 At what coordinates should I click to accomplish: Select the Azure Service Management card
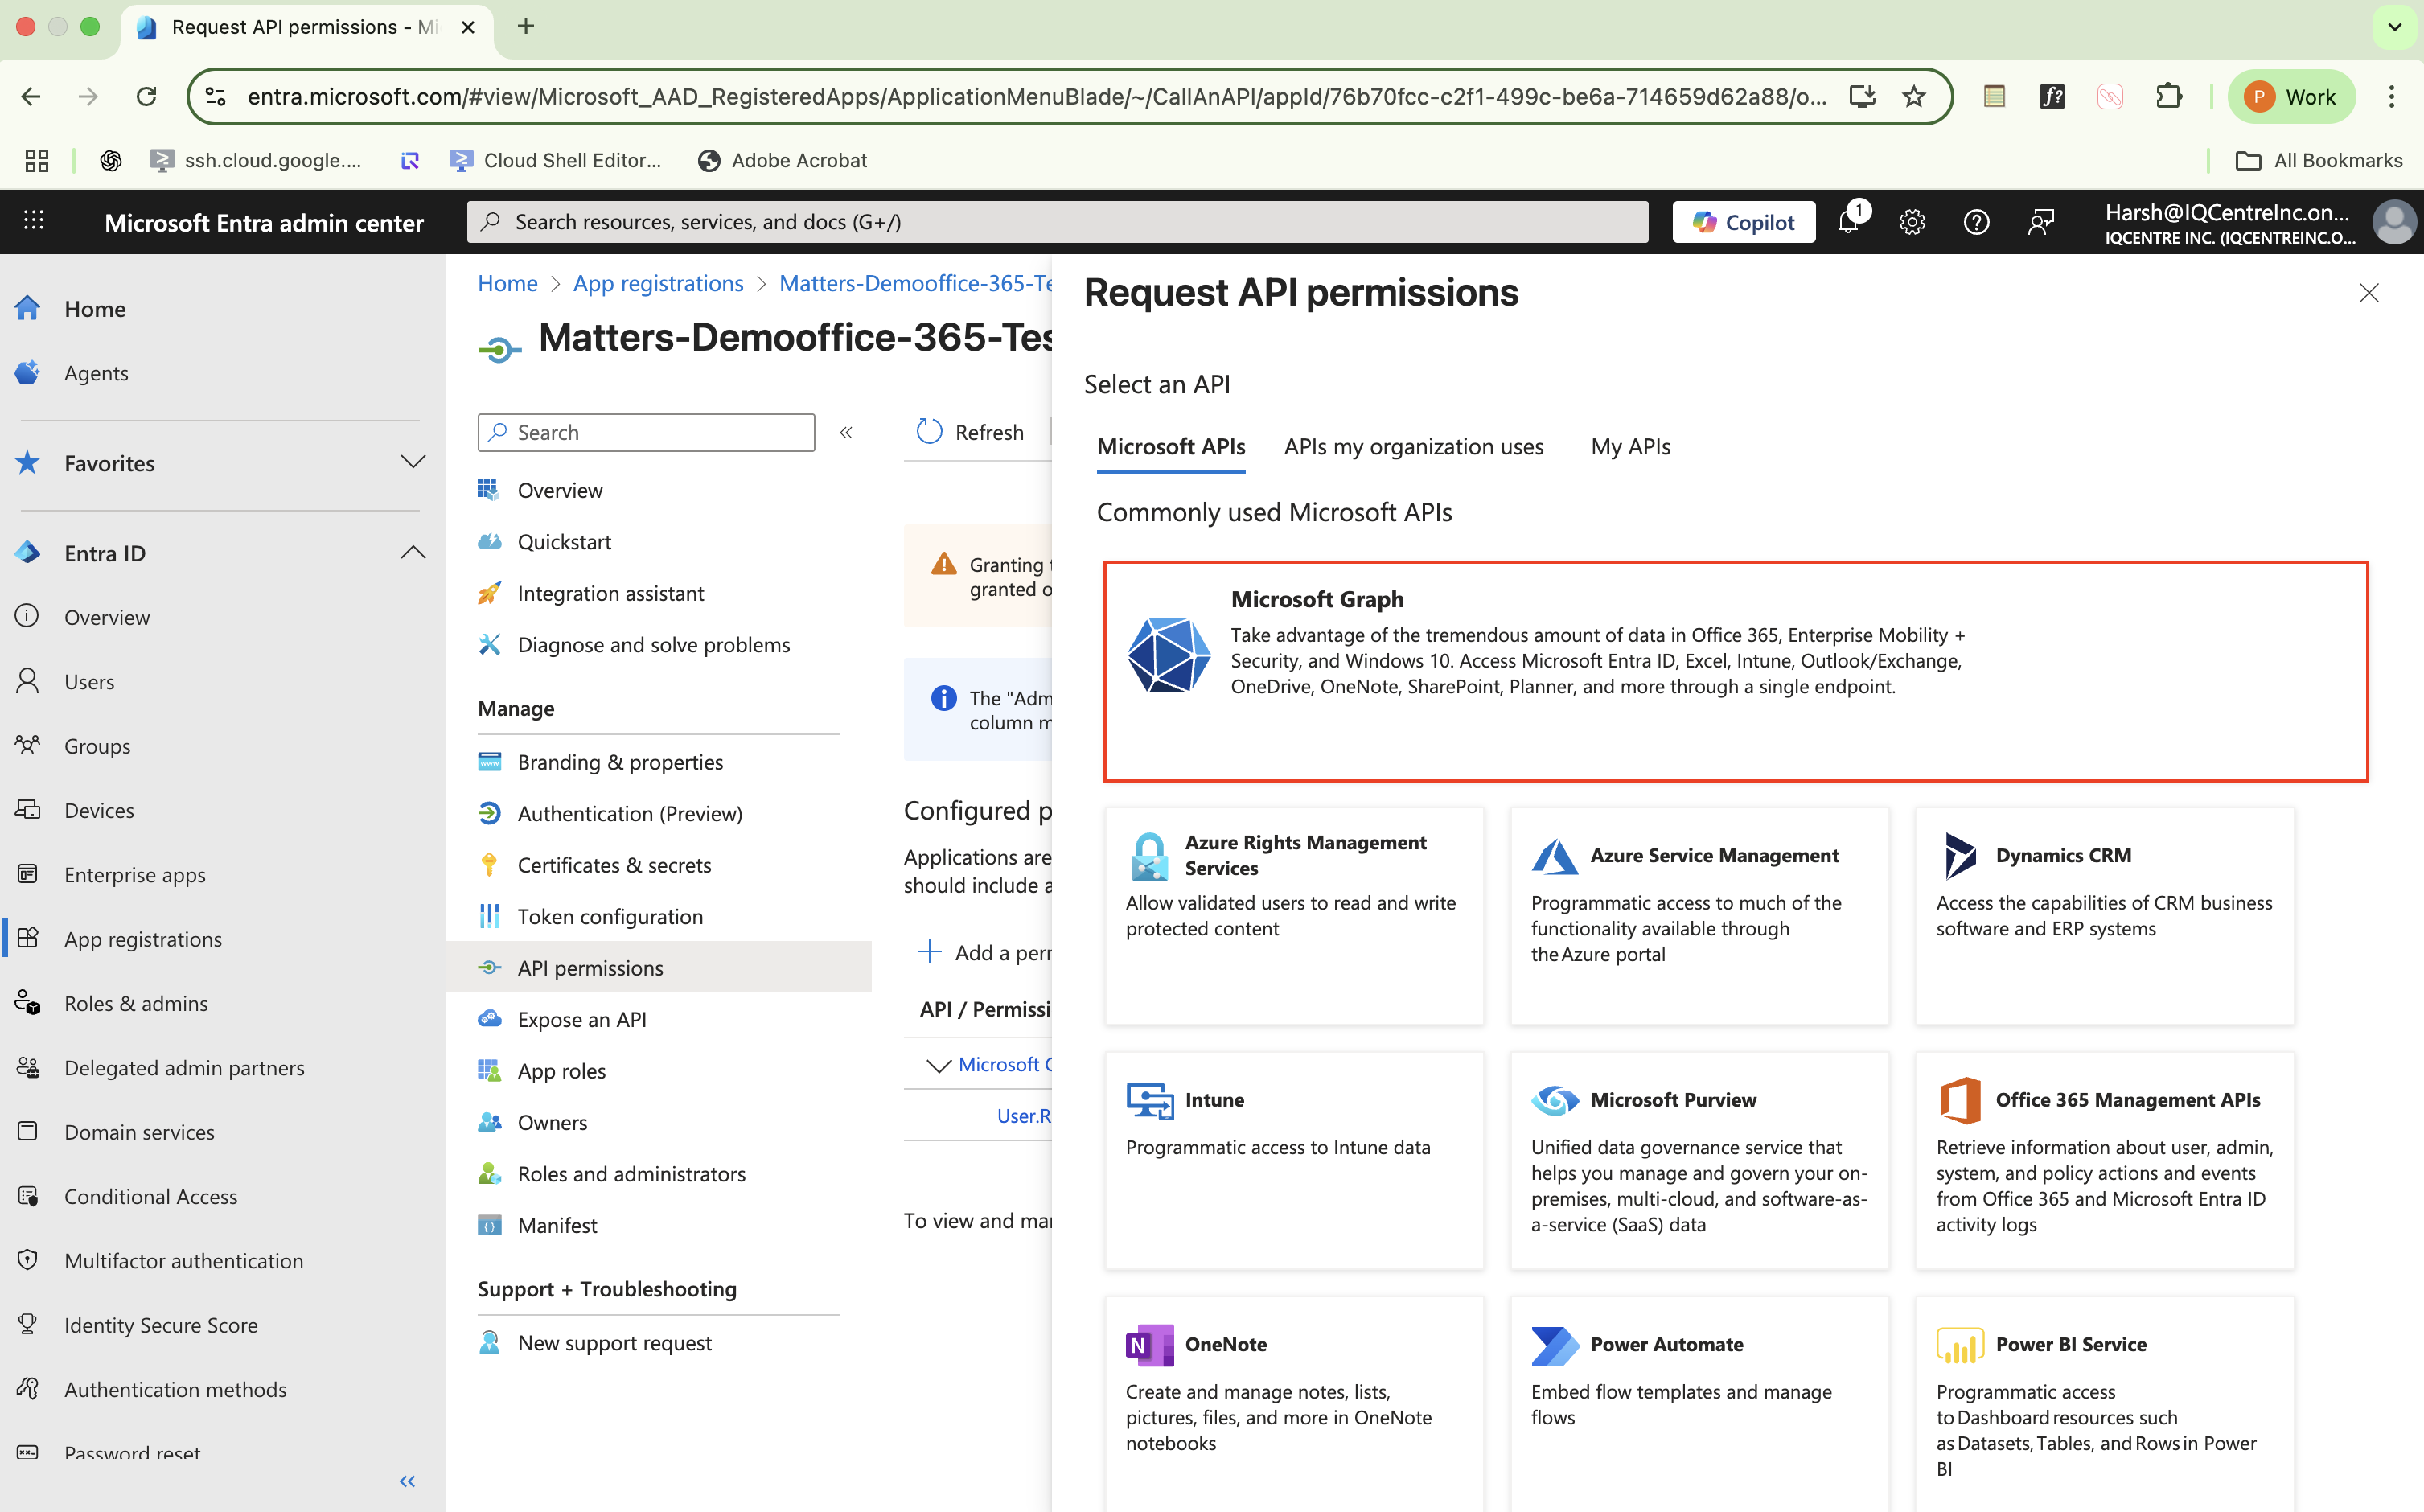point(1699,915)
